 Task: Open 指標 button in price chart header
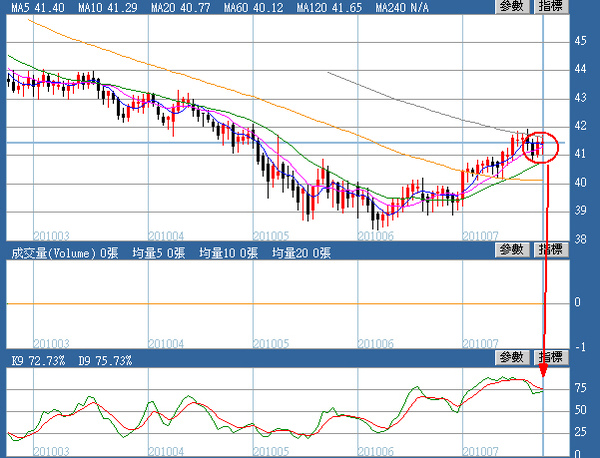click(x=550, y=7)
